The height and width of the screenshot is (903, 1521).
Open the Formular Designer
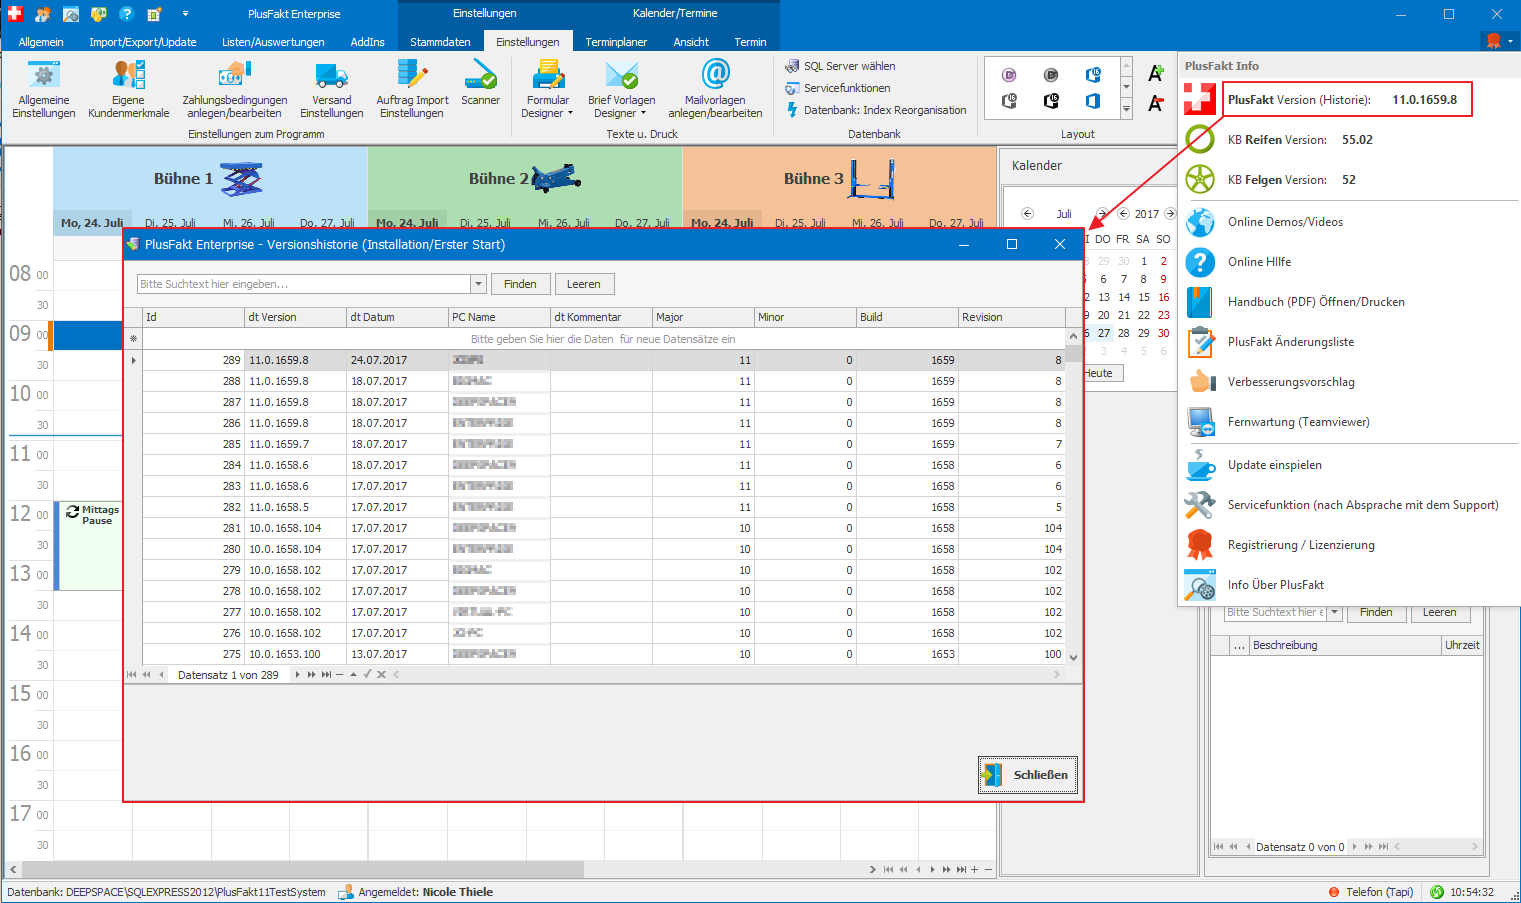[547, 89]
